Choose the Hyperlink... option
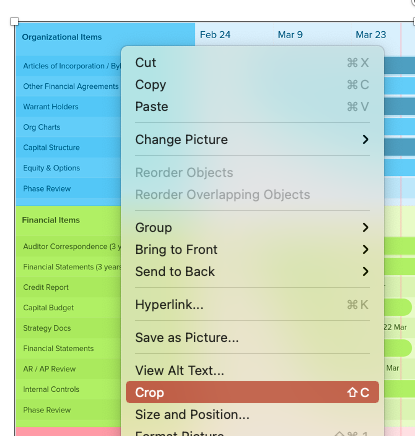The image size is (415, 436). [x=252, y=305]
